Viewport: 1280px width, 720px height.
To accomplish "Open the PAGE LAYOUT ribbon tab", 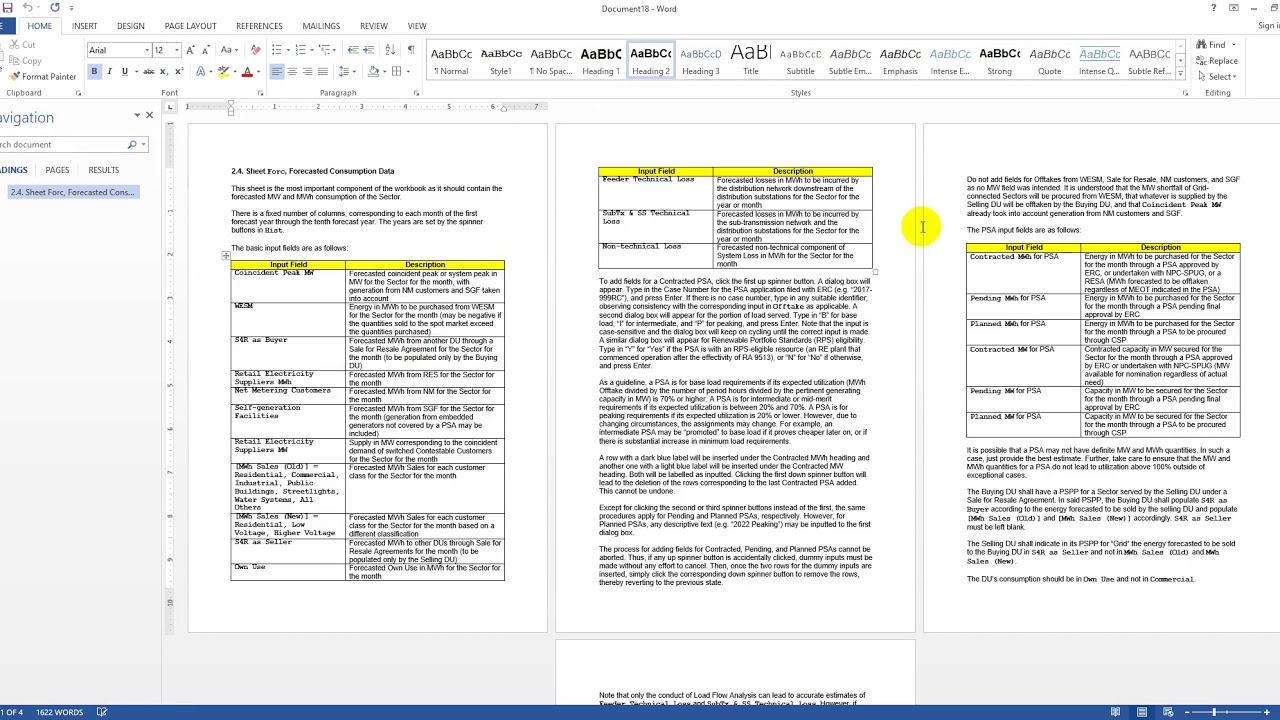I will [190, 26].
